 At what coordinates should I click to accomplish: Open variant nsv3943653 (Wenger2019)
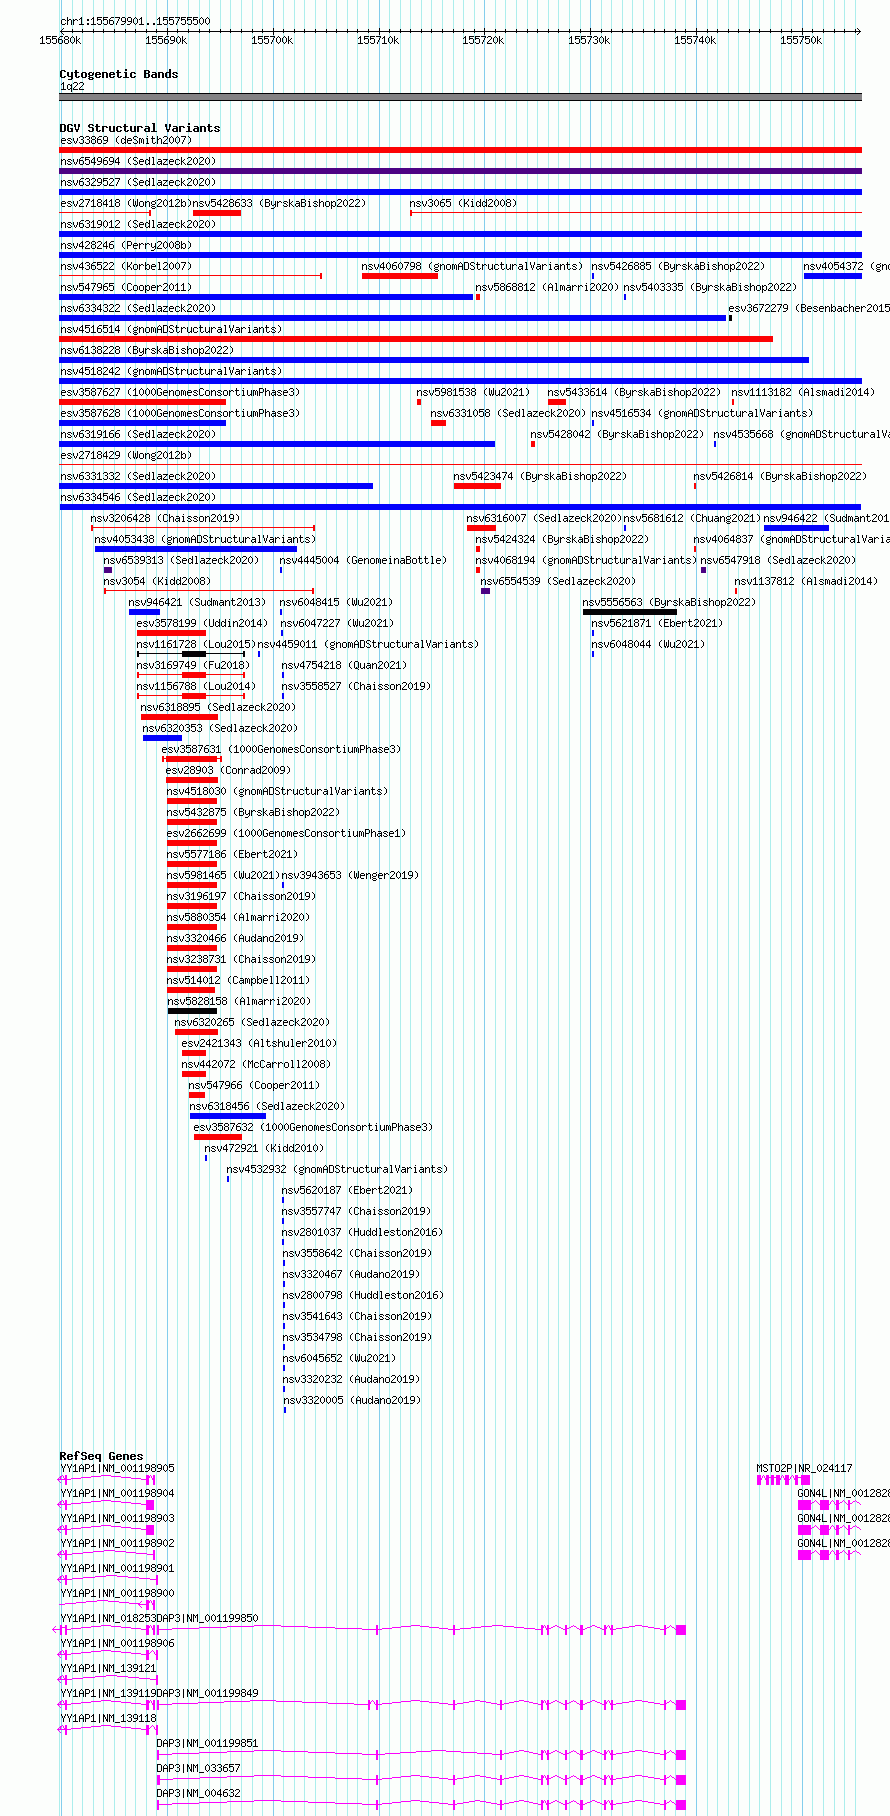tap(350, 875)
